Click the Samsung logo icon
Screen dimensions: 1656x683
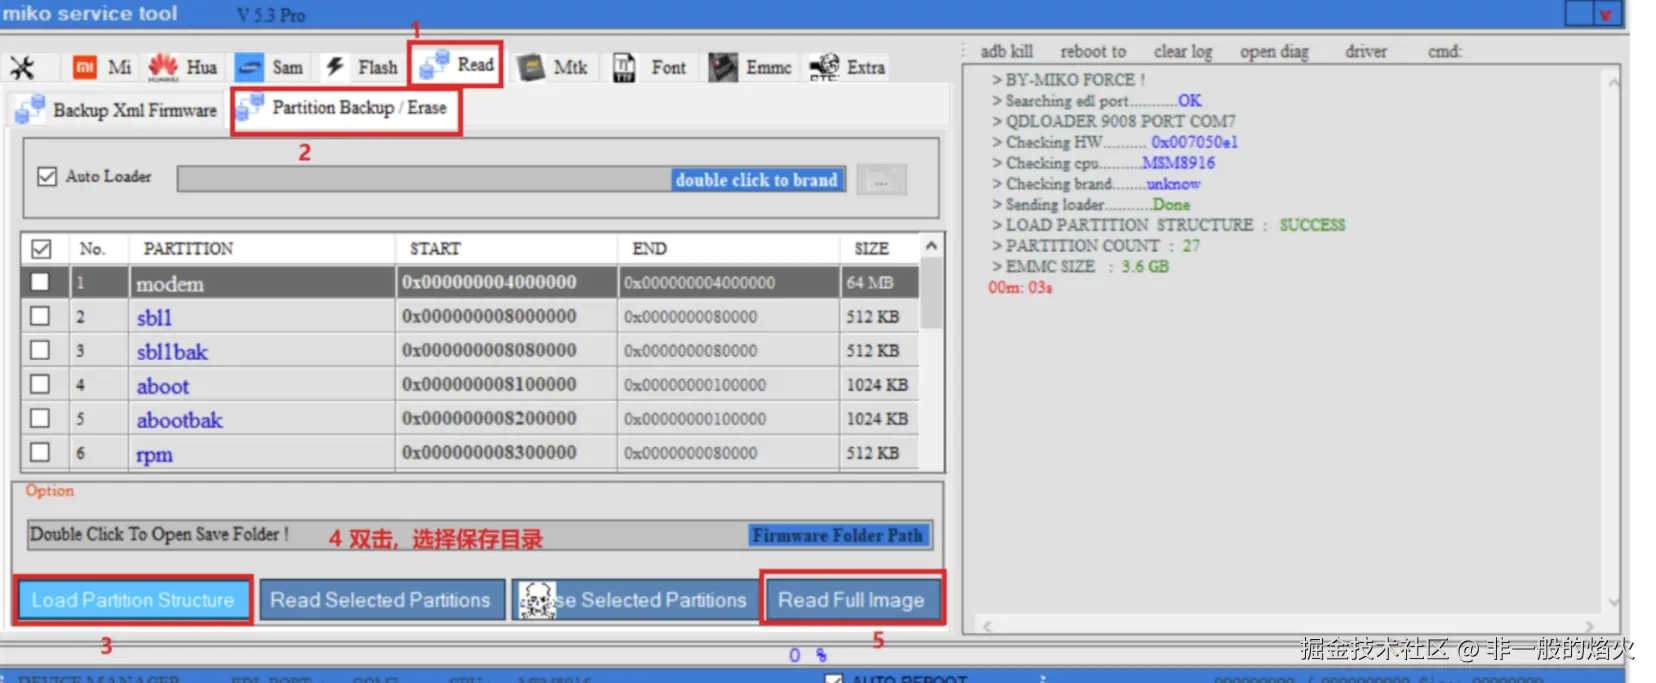point(250,68)
